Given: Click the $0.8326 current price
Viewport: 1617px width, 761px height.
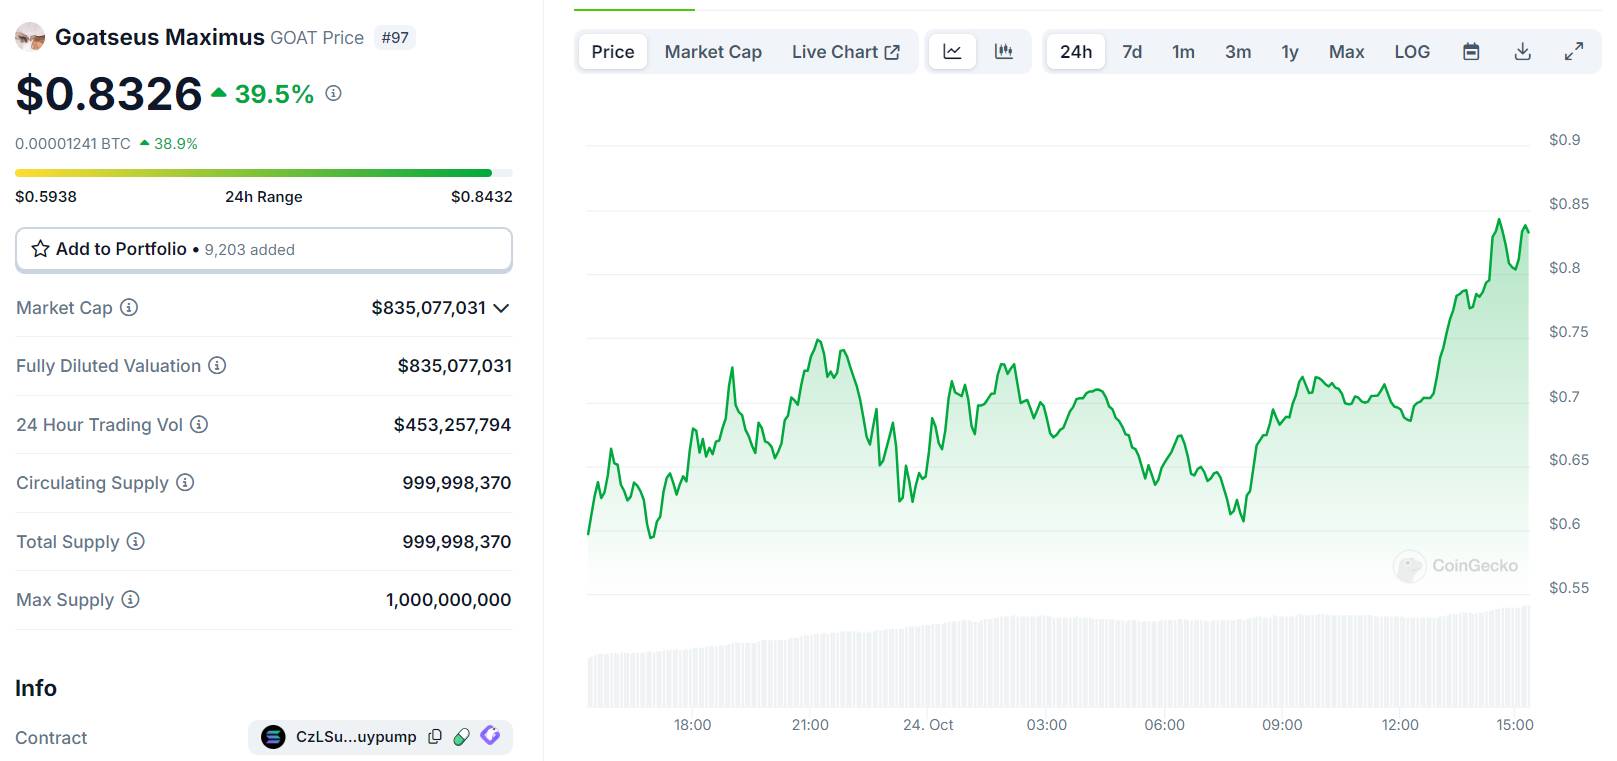Looking at the screenshot, I should tap(109, 94).
